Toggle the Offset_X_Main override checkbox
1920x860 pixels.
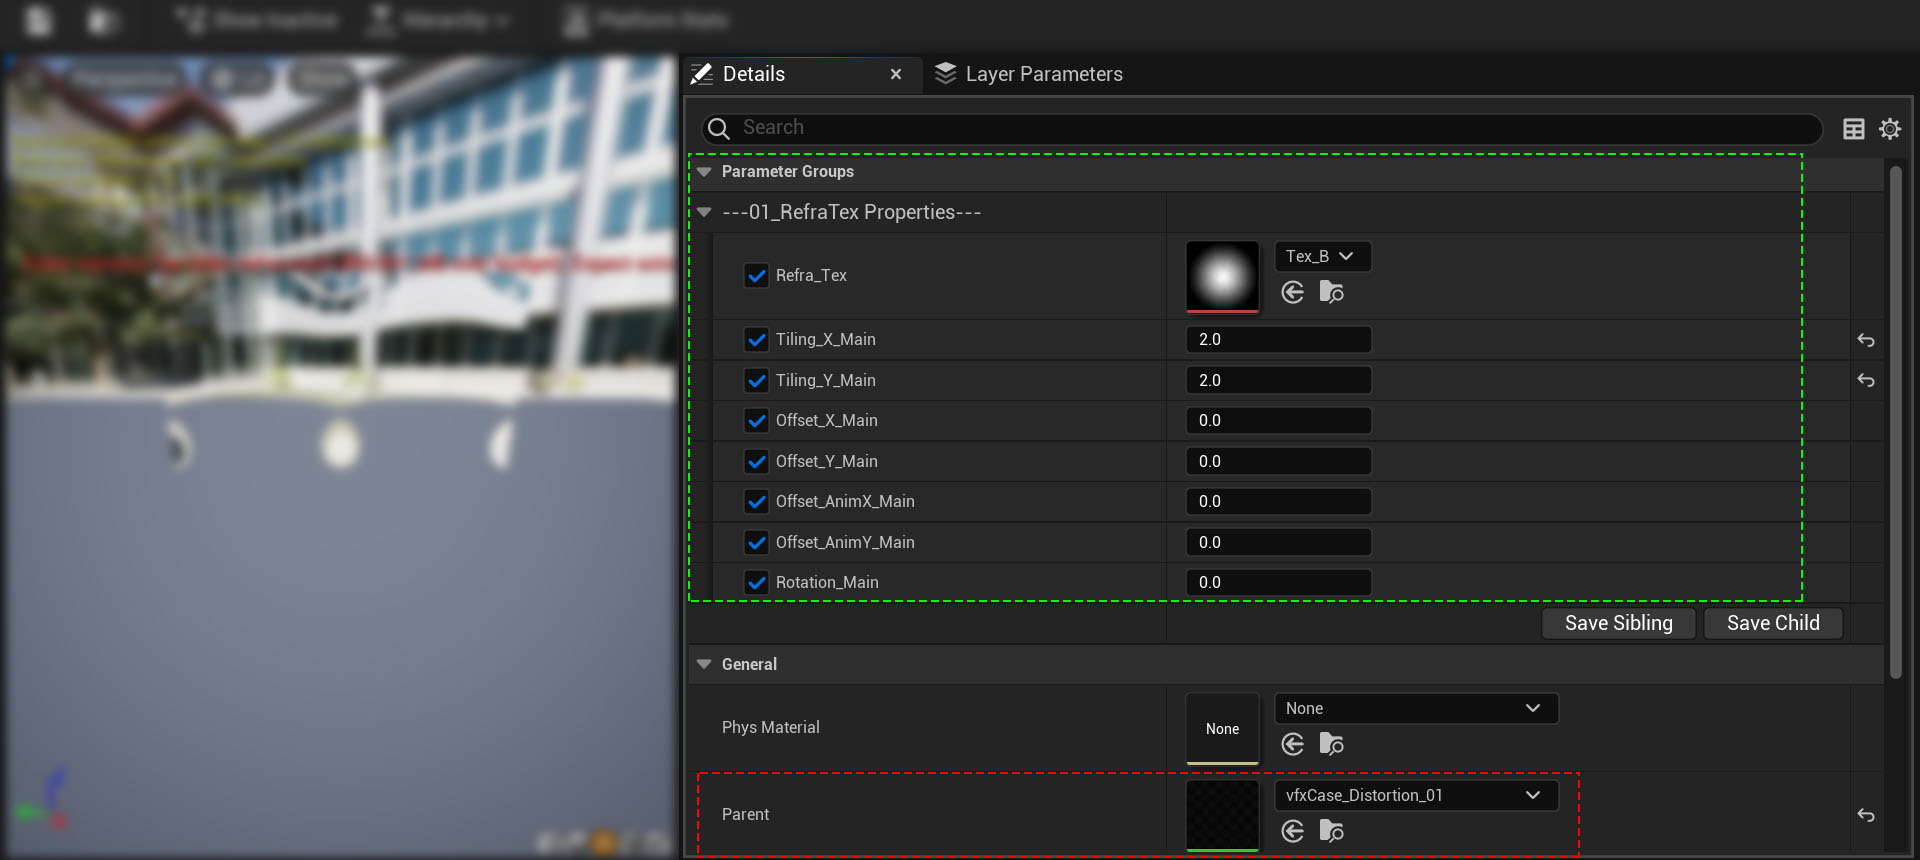click(x=757, y=421)
